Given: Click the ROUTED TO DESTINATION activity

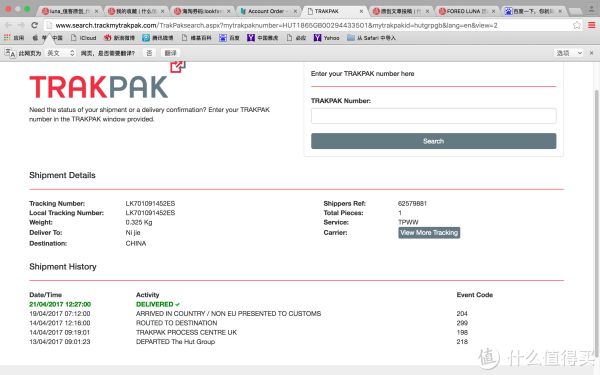Looking at the screenshot, I should coord(176,323).
